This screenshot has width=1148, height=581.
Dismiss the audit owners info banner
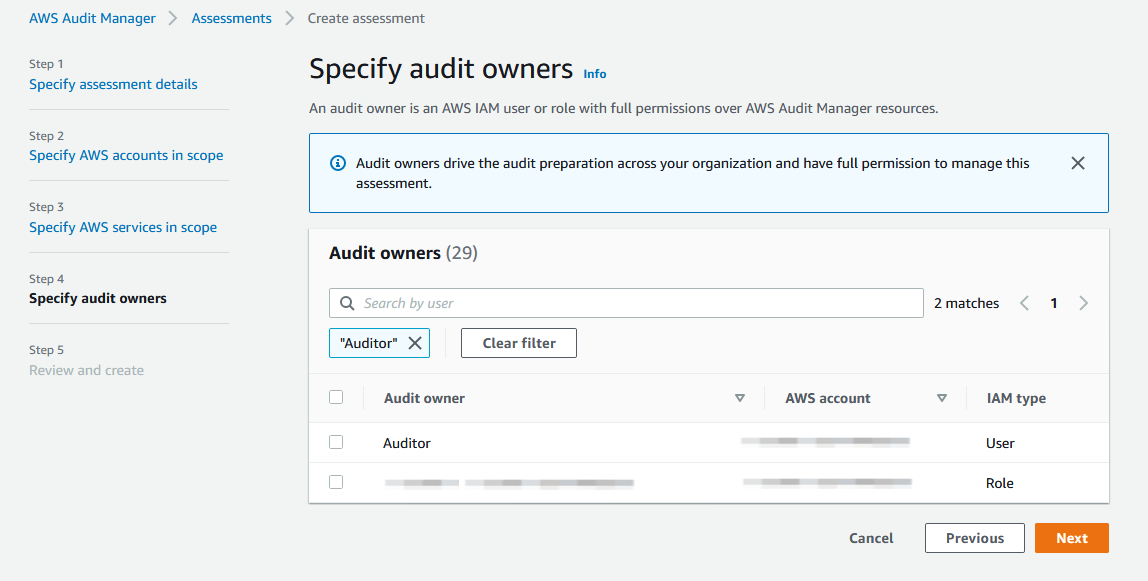tap(1077, 163)
